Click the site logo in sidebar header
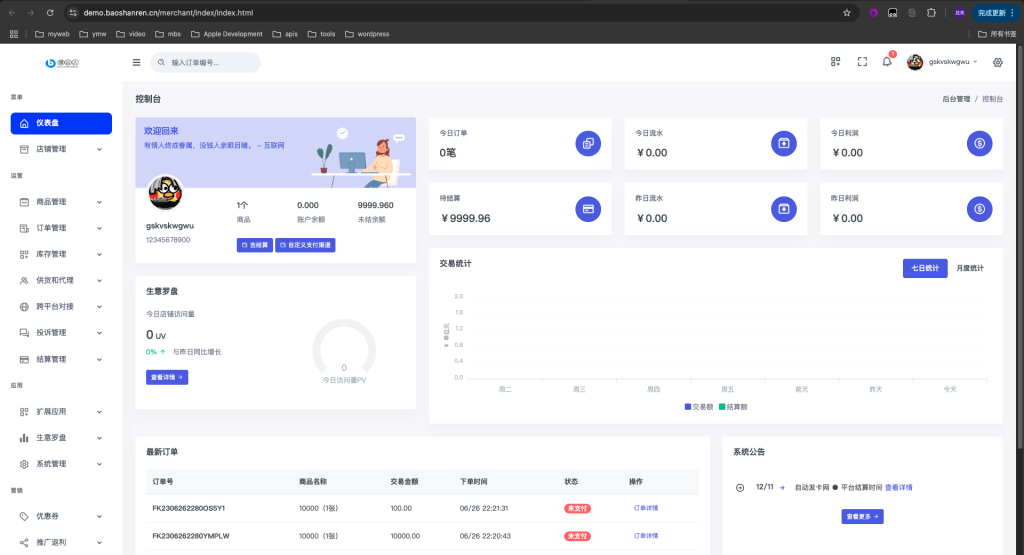The image size is (1024, 555). pos(62,63)
